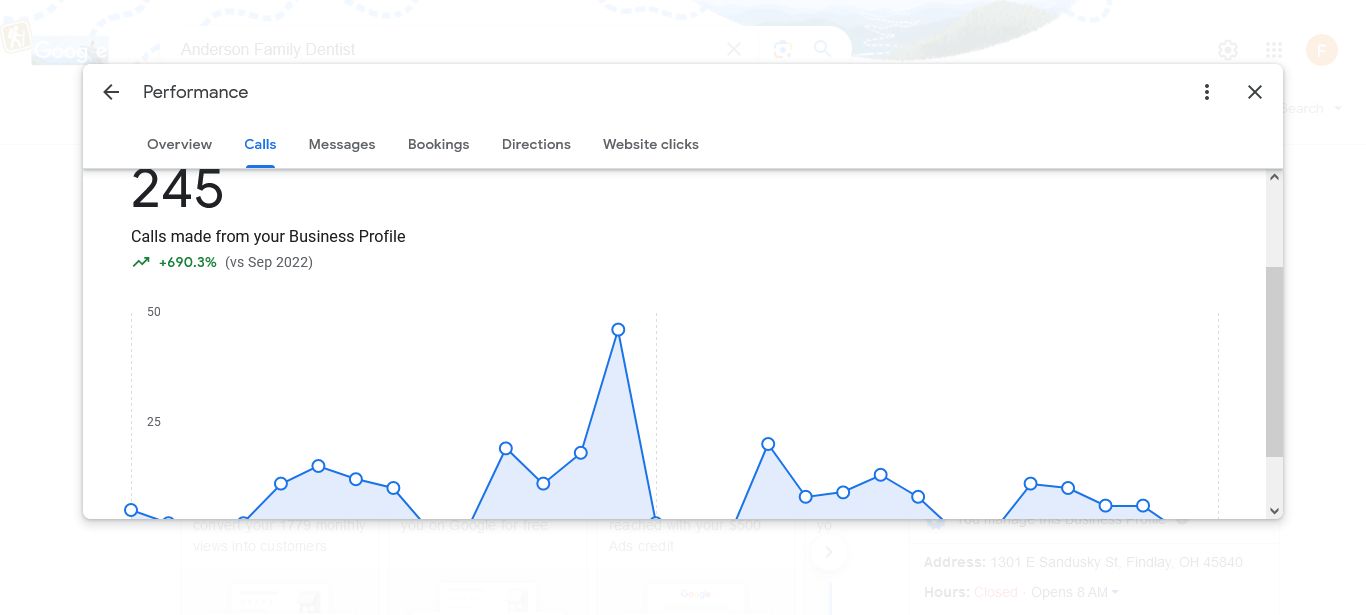Viewport: 1366px width, 615px height.
Task: Expand the hours dropdown 'Opens 8 AM'
Action: coord(1075,592)
